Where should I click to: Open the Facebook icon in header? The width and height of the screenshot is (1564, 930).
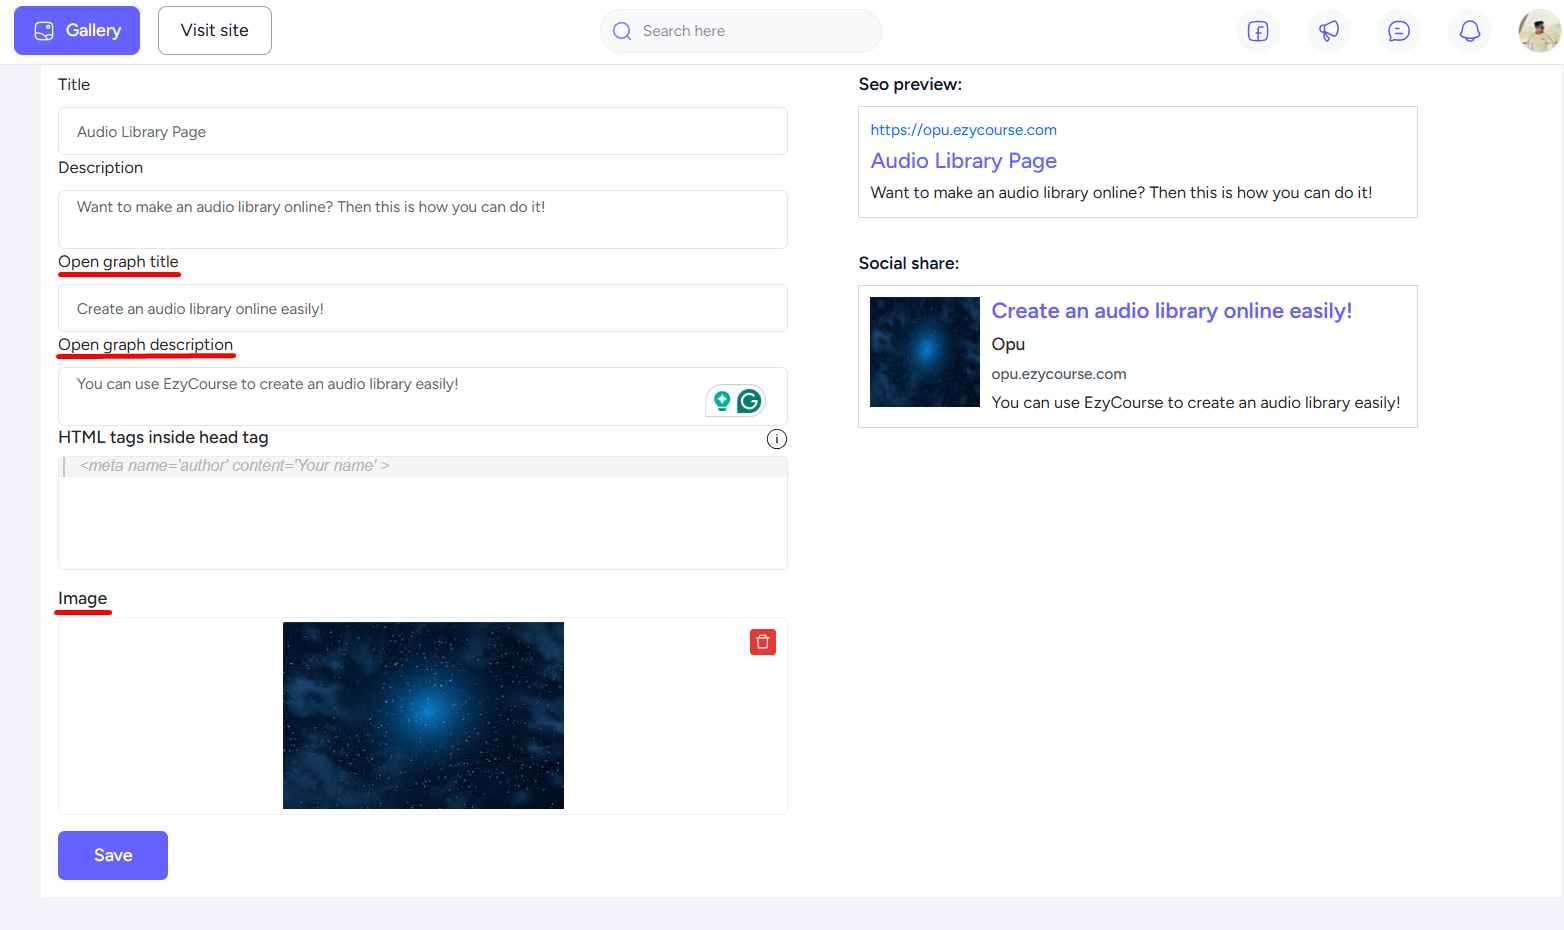[1258, 31]
